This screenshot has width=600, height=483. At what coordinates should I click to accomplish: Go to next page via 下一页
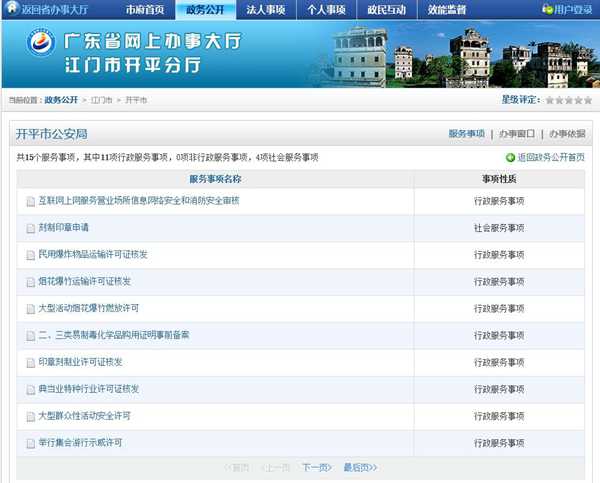(x=316, y=467)
